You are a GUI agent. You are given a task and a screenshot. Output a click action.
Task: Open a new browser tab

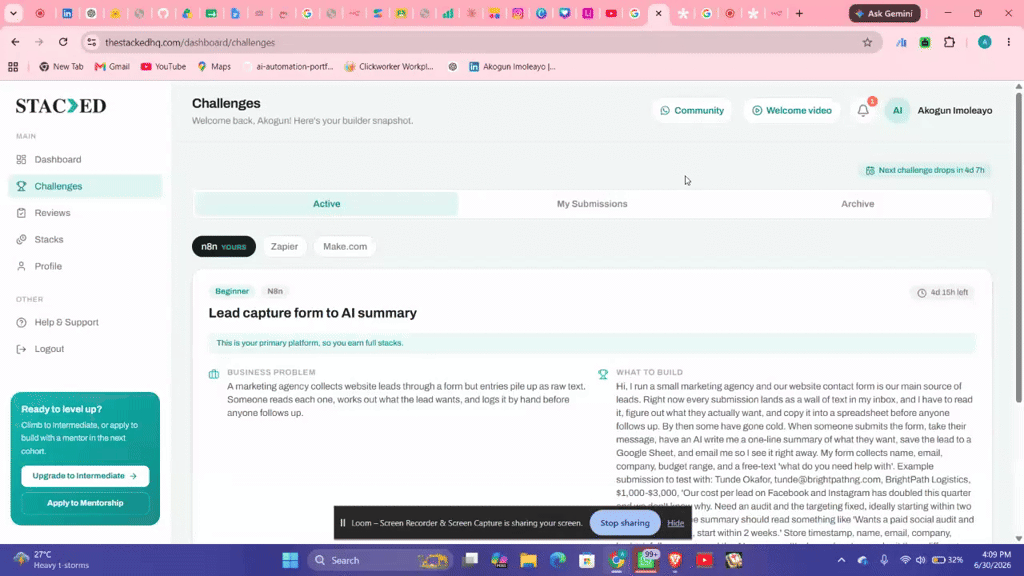click(x=799, y=13)
